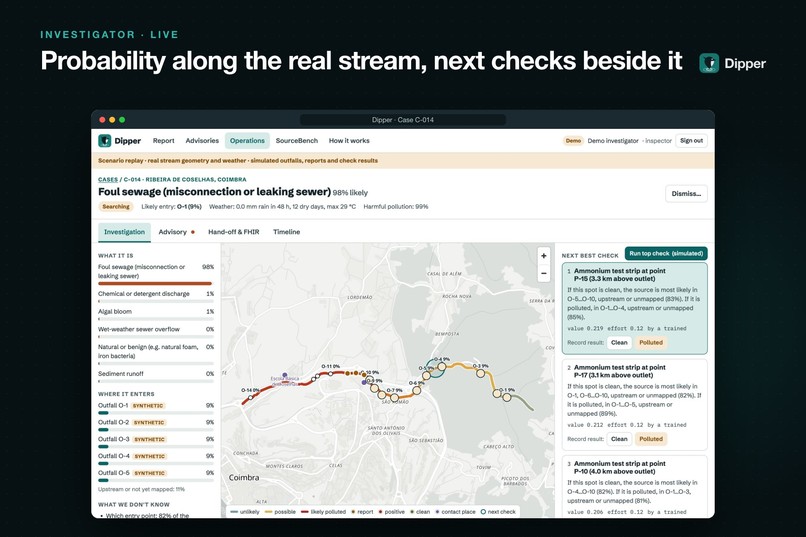Click 'Harmful pollution: 99%' text
This screenshot has height=537, width=806.
click(396, 207)
